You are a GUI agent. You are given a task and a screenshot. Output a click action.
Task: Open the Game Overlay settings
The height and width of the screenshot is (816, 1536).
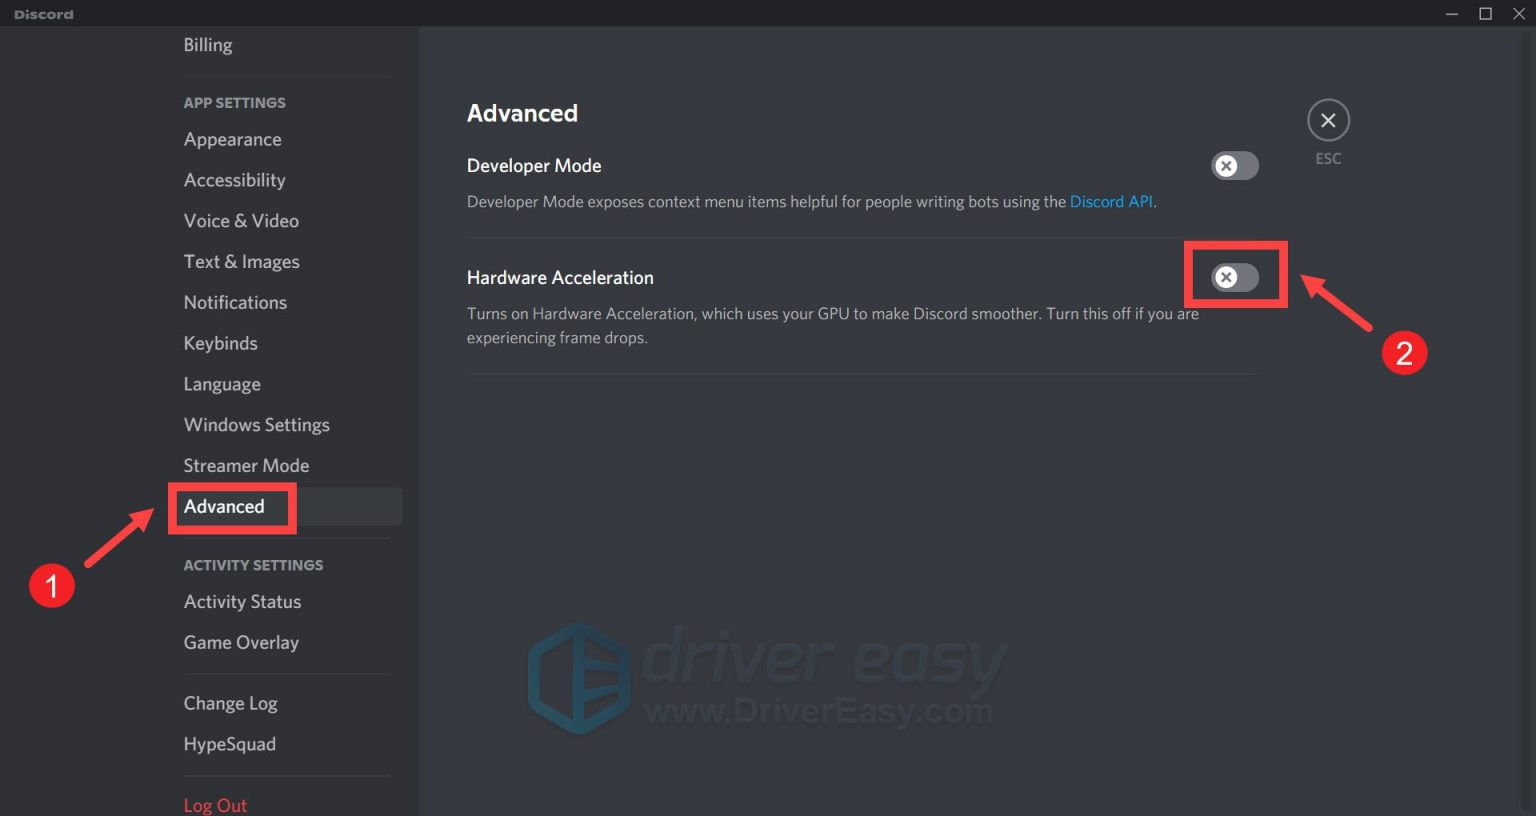[x=241, y=642]
